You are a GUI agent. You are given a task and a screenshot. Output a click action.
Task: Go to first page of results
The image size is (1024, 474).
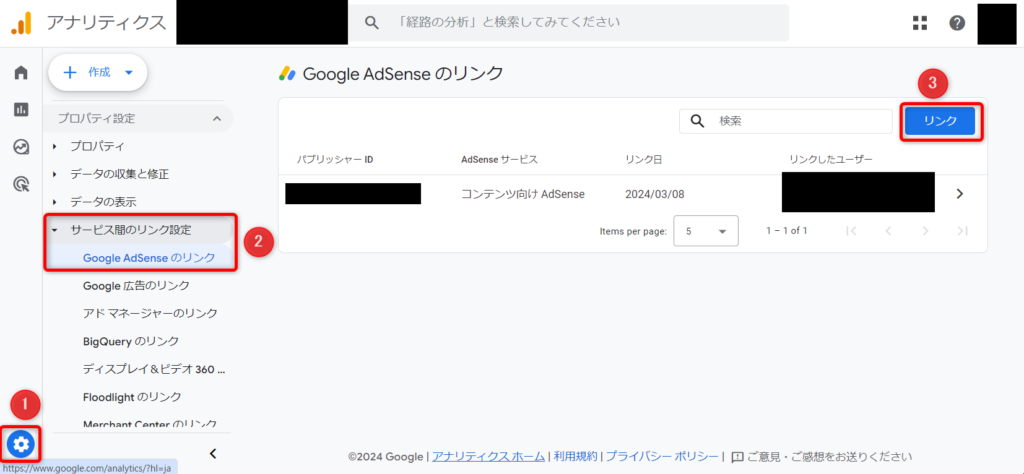point(850,231)
